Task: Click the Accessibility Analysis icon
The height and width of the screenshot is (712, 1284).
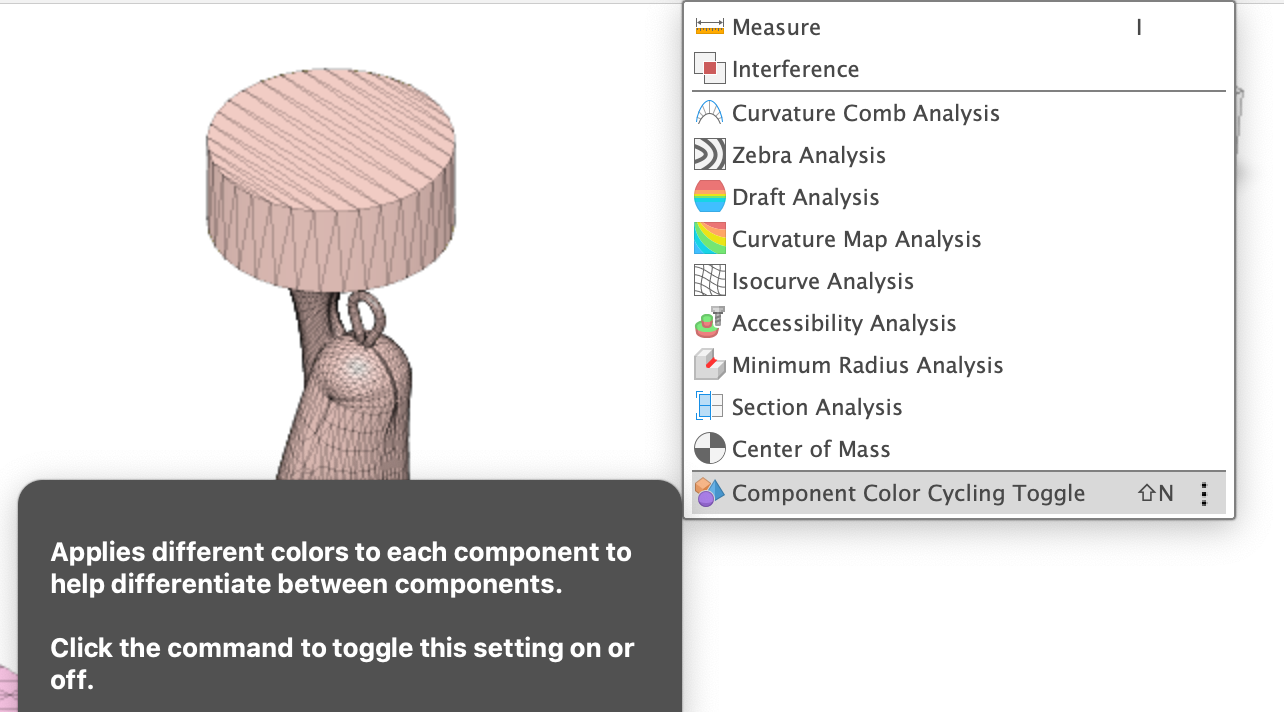Action: 709,322
